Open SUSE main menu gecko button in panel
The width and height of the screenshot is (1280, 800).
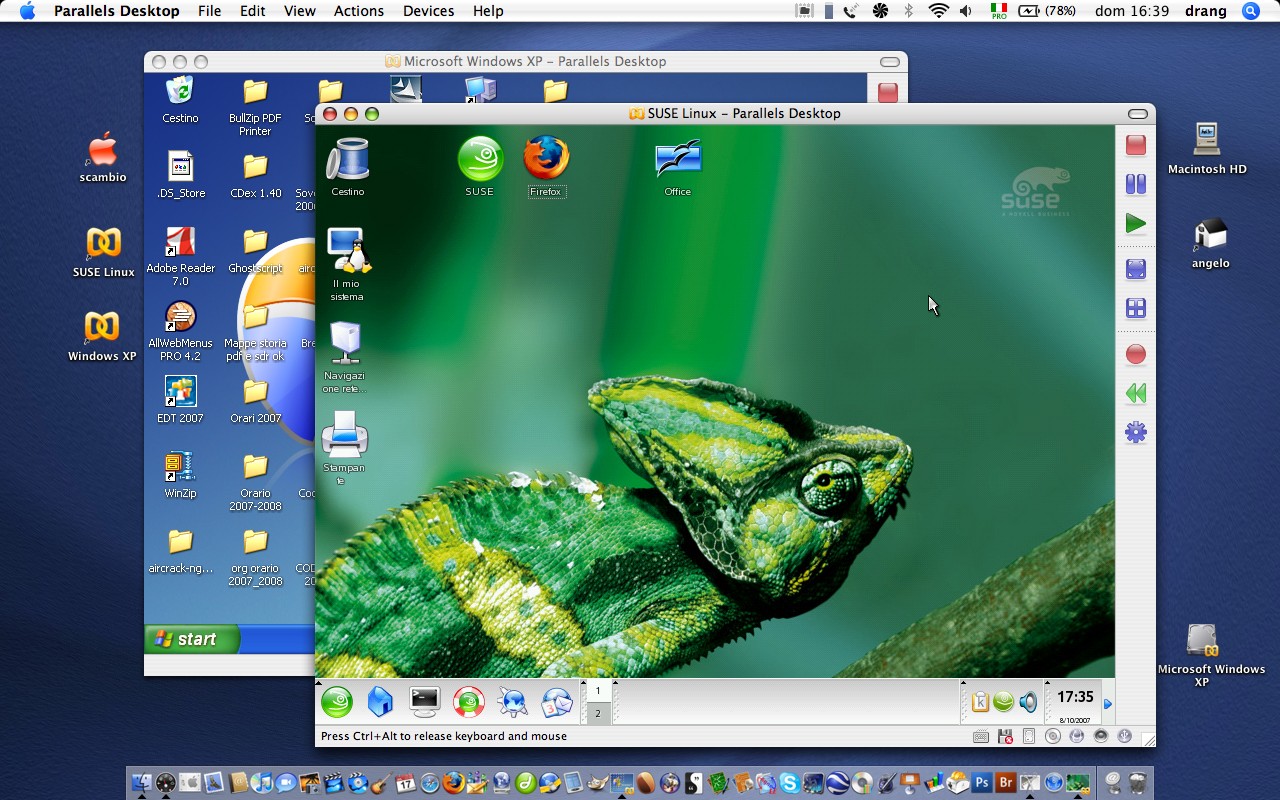(337, 702)
